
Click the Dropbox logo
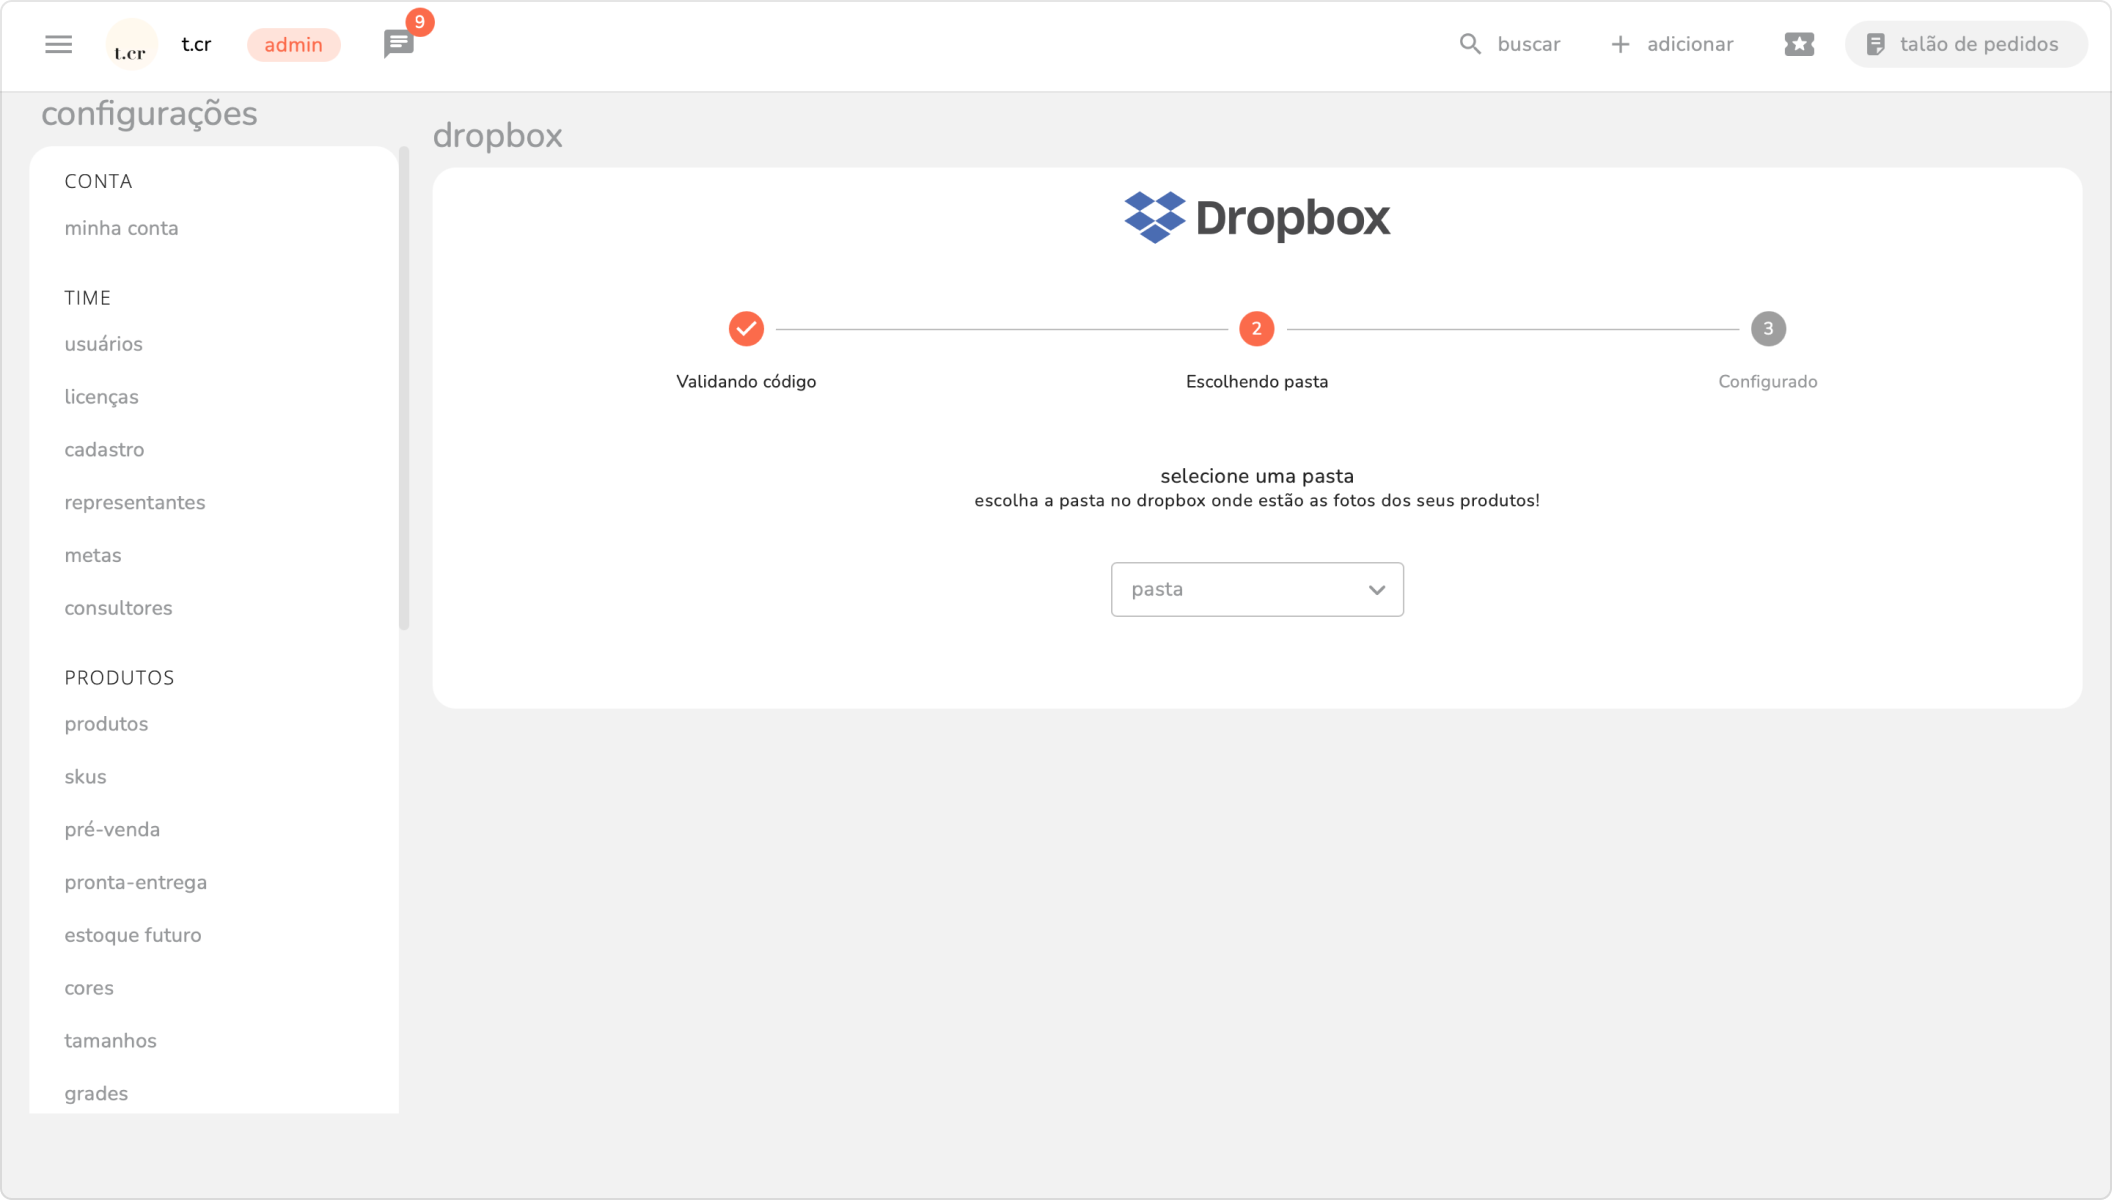[1256, 217]
